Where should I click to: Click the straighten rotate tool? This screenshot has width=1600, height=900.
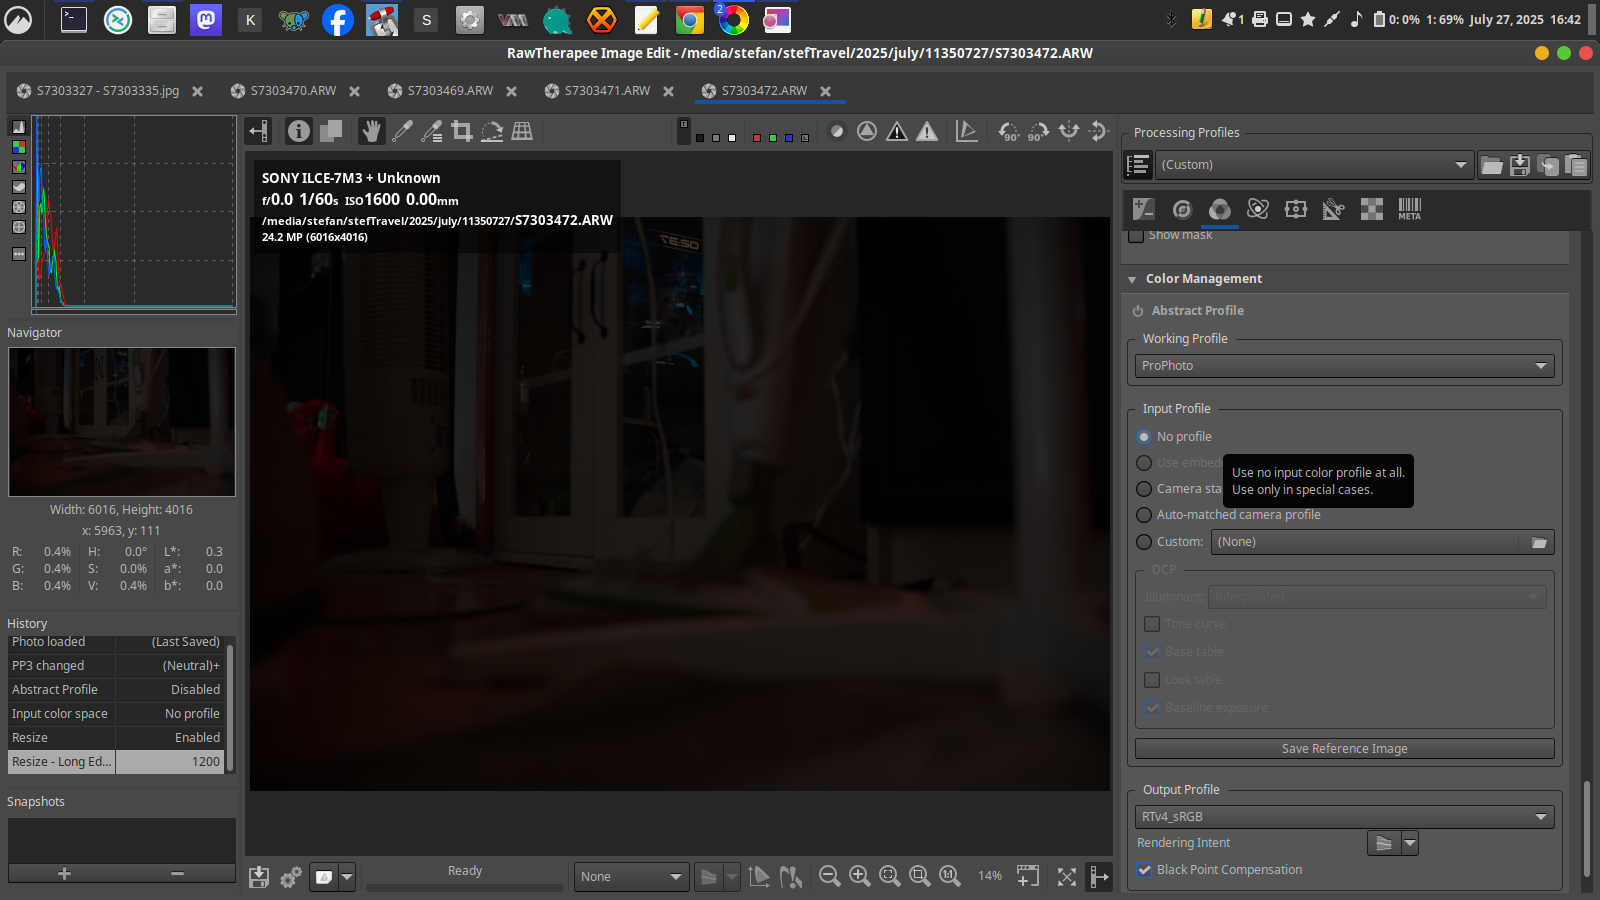tap(492, 131)
